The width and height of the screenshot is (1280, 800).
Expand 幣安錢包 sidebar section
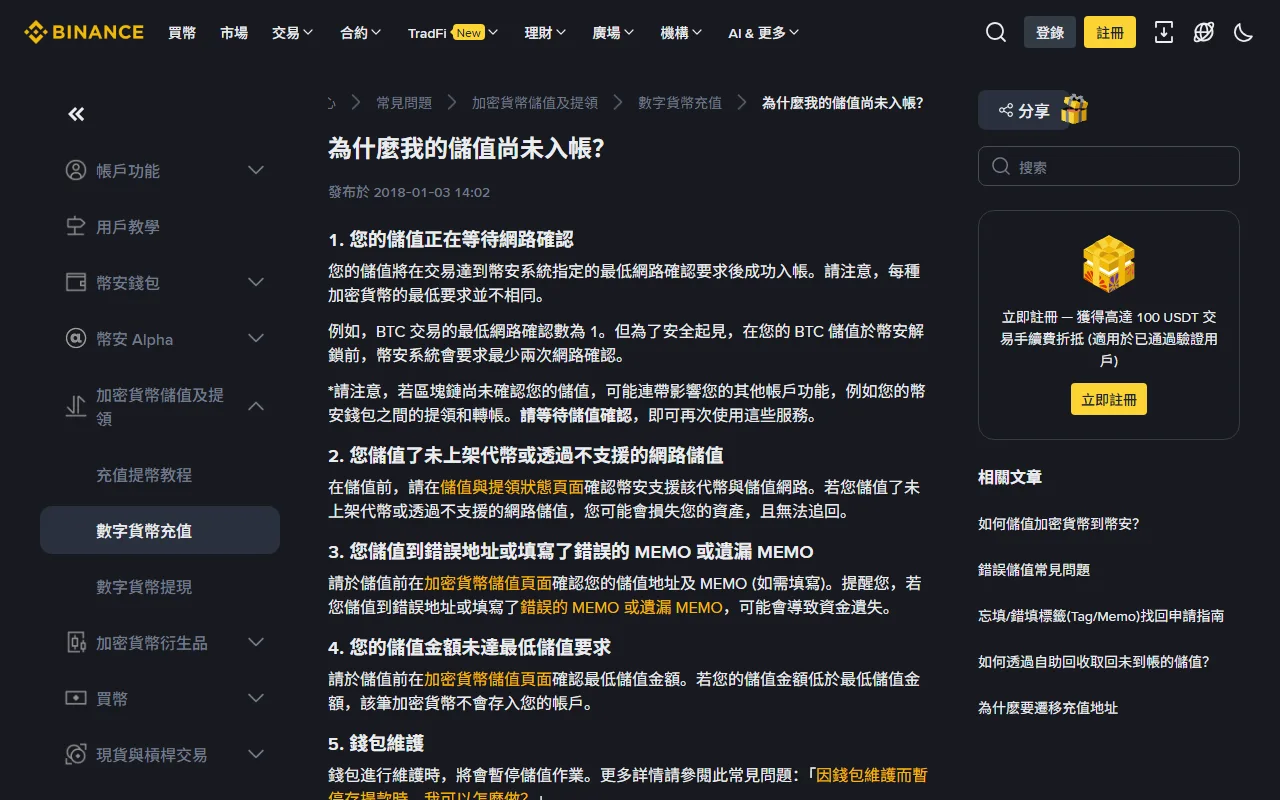point(256,282)
